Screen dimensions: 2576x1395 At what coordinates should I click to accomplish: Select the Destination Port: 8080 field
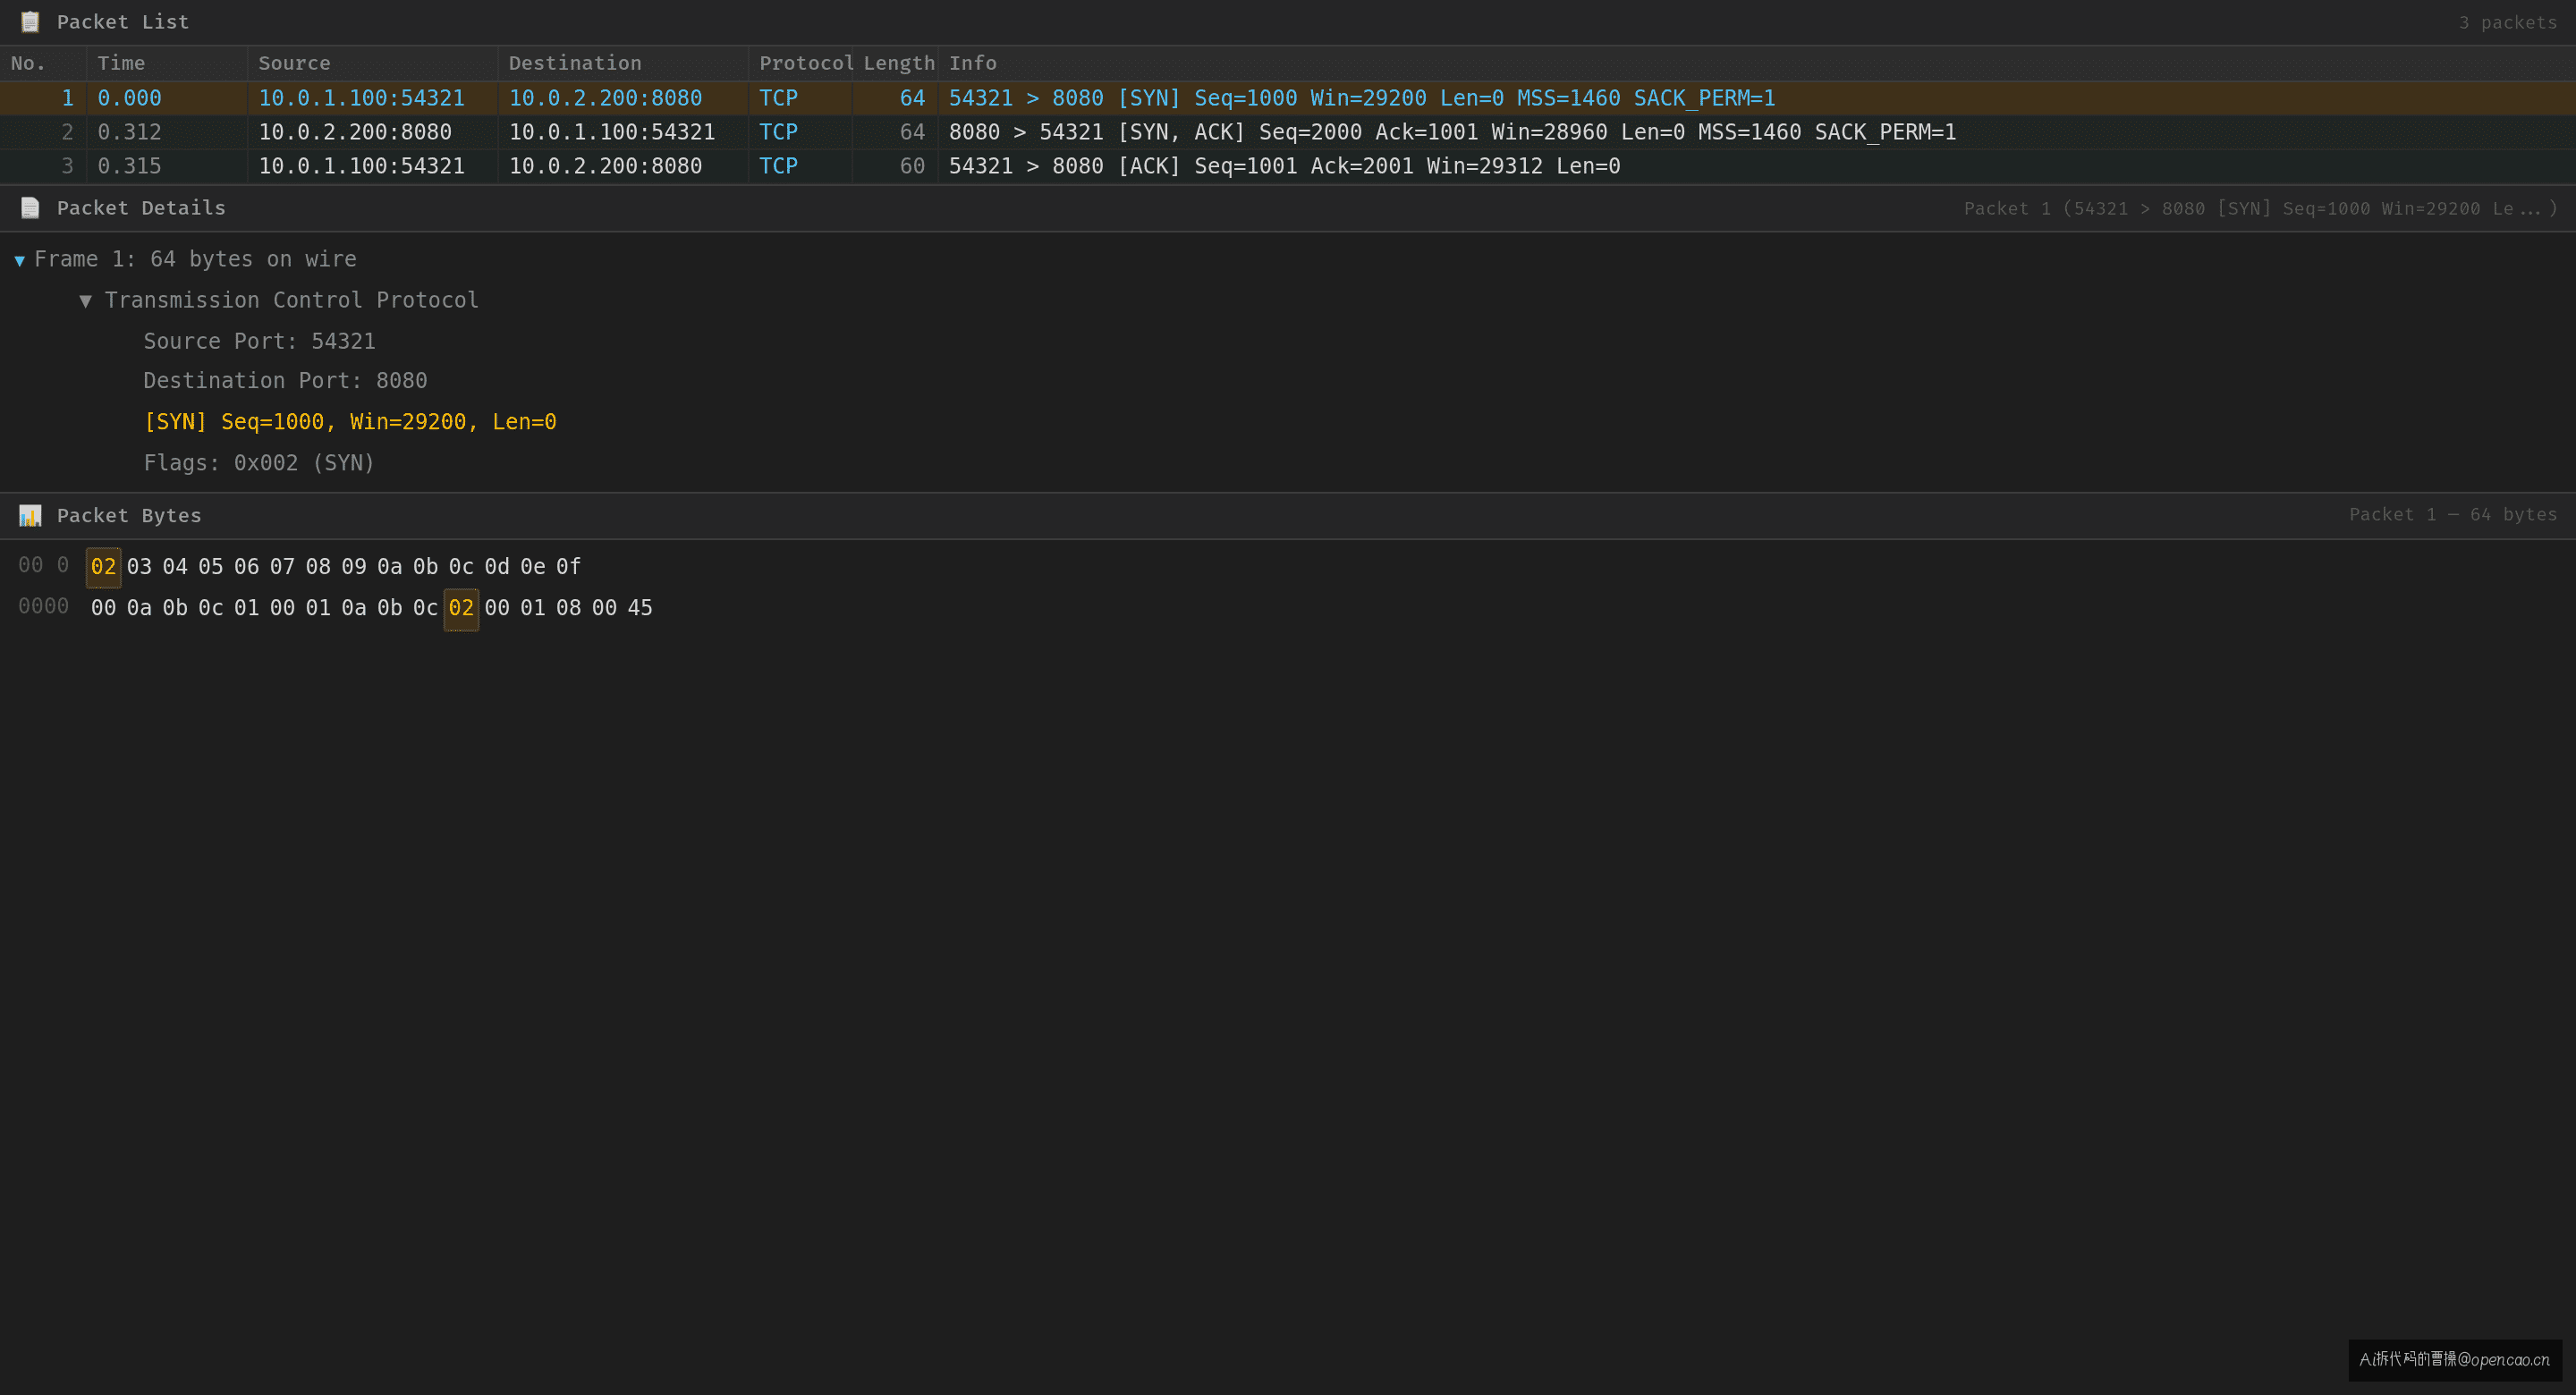point(285,381)
